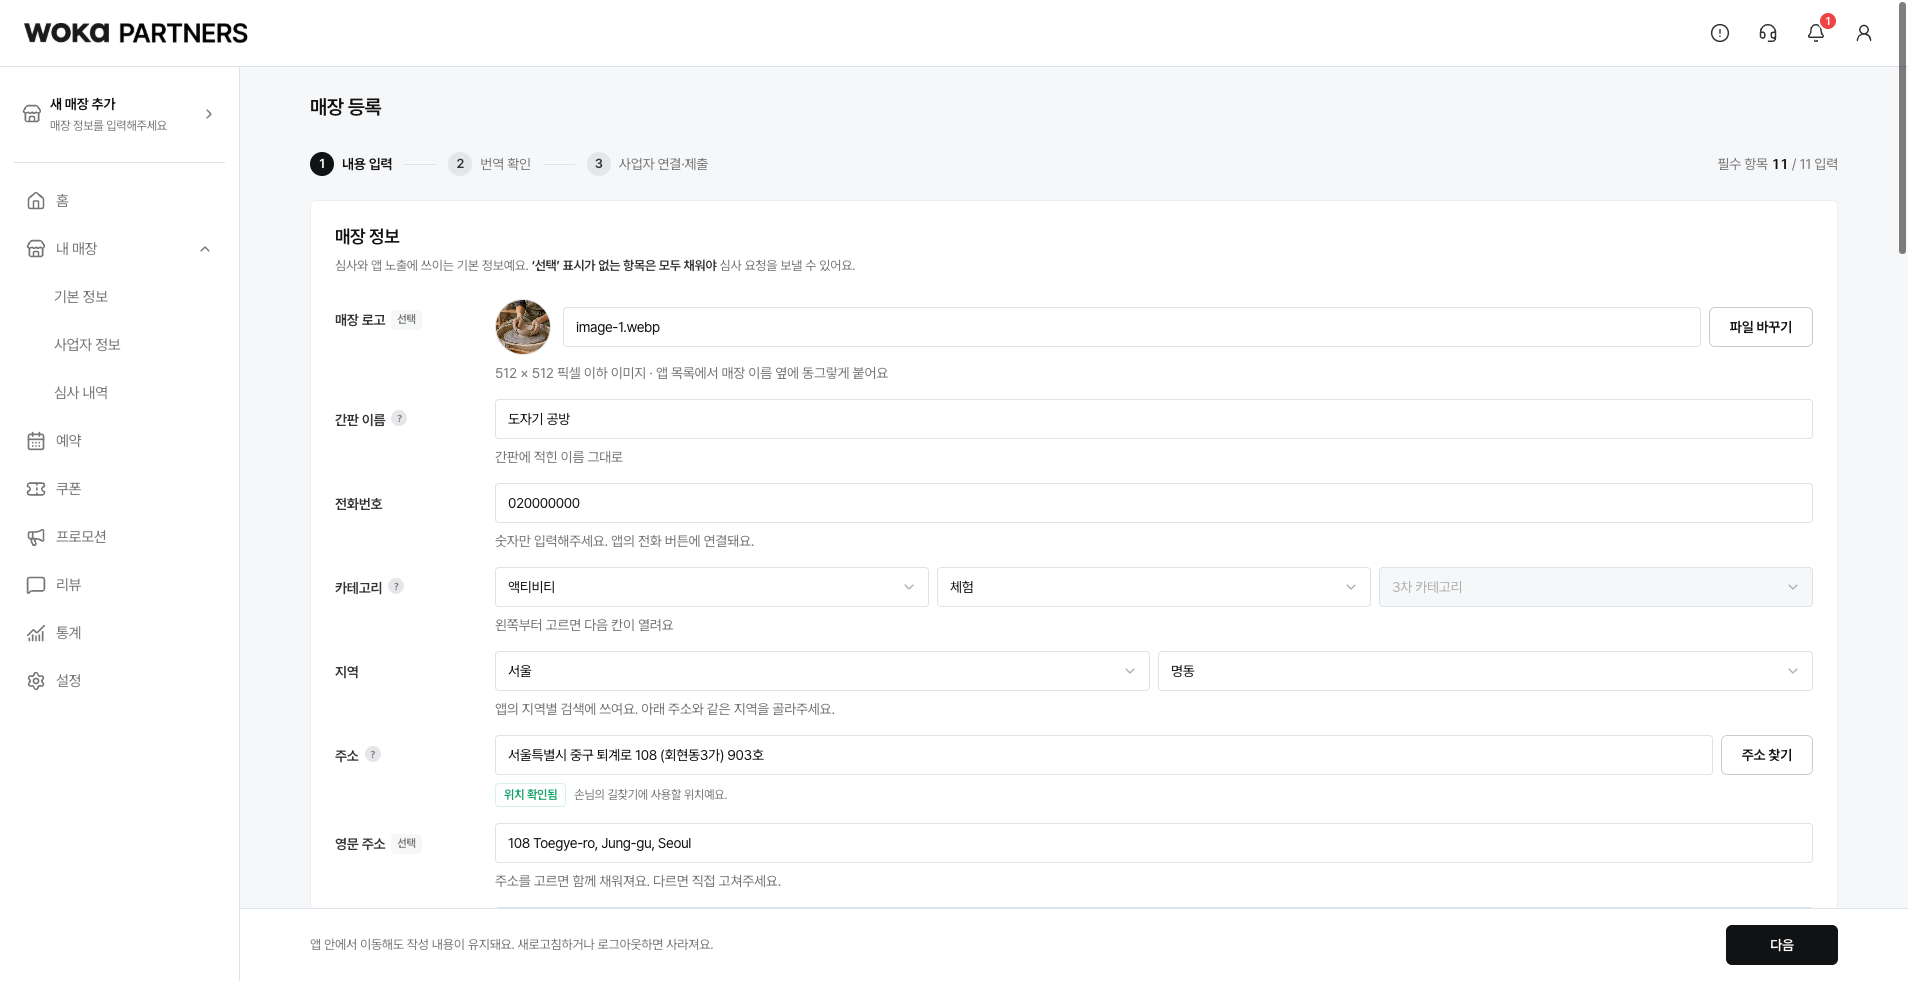Collapse the 내 매장 submenu chevron
This screenshot has height=981, width=1908.
(205, 249)
